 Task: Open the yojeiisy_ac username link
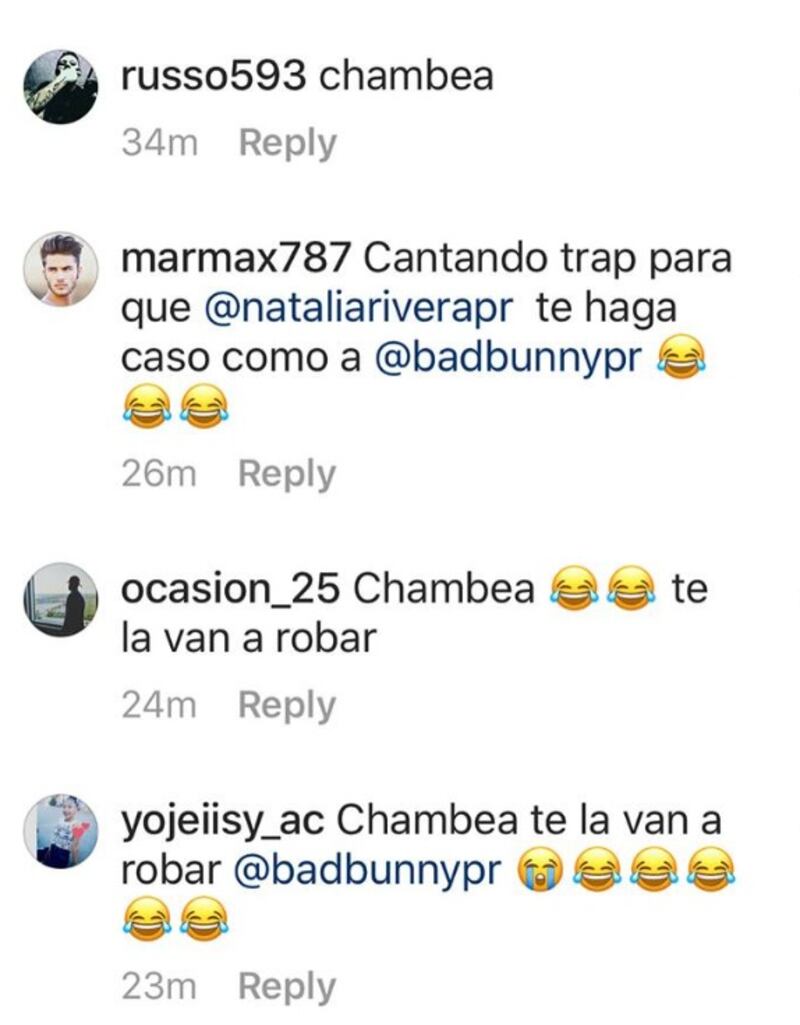point(223,822)
